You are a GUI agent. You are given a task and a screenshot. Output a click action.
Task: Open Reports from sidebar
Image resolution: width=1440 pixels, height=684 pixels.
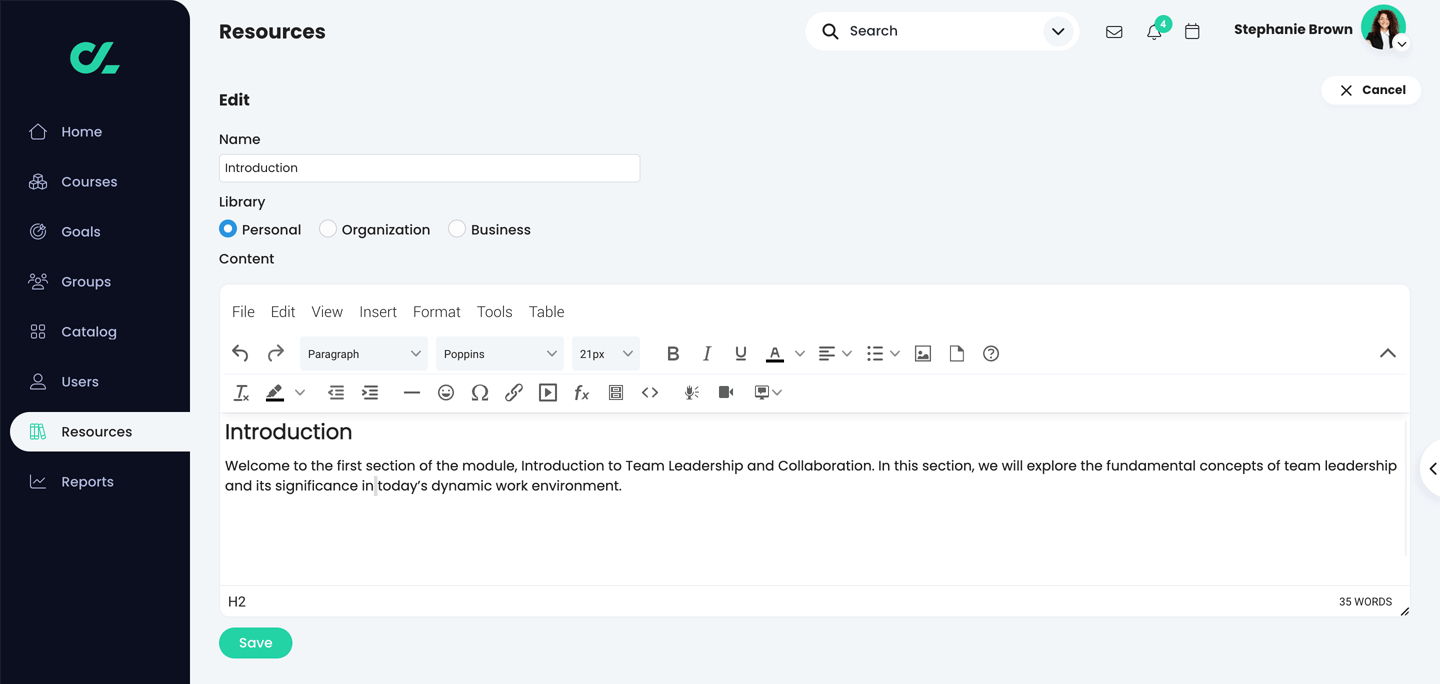[87, 482]
